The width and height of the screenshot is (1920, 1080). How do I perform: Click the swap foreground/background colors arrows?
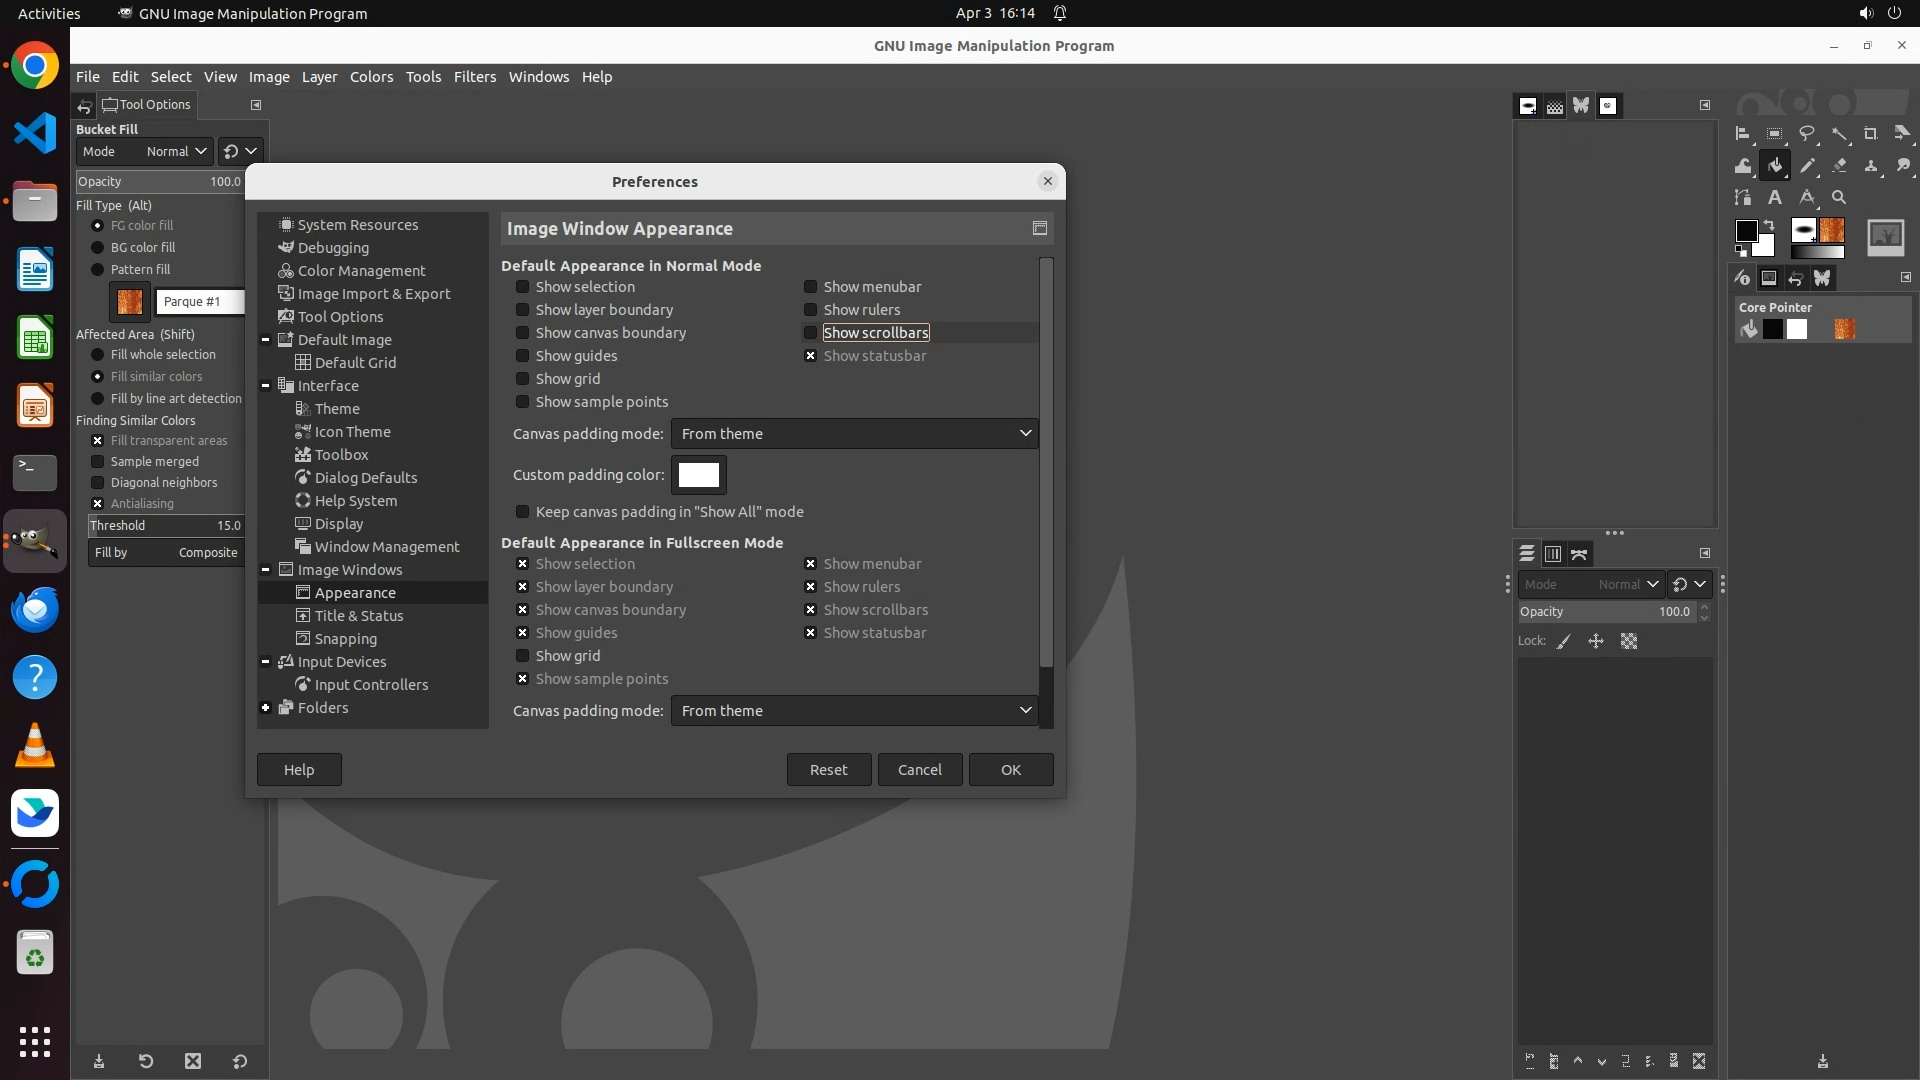[1768, 225]
